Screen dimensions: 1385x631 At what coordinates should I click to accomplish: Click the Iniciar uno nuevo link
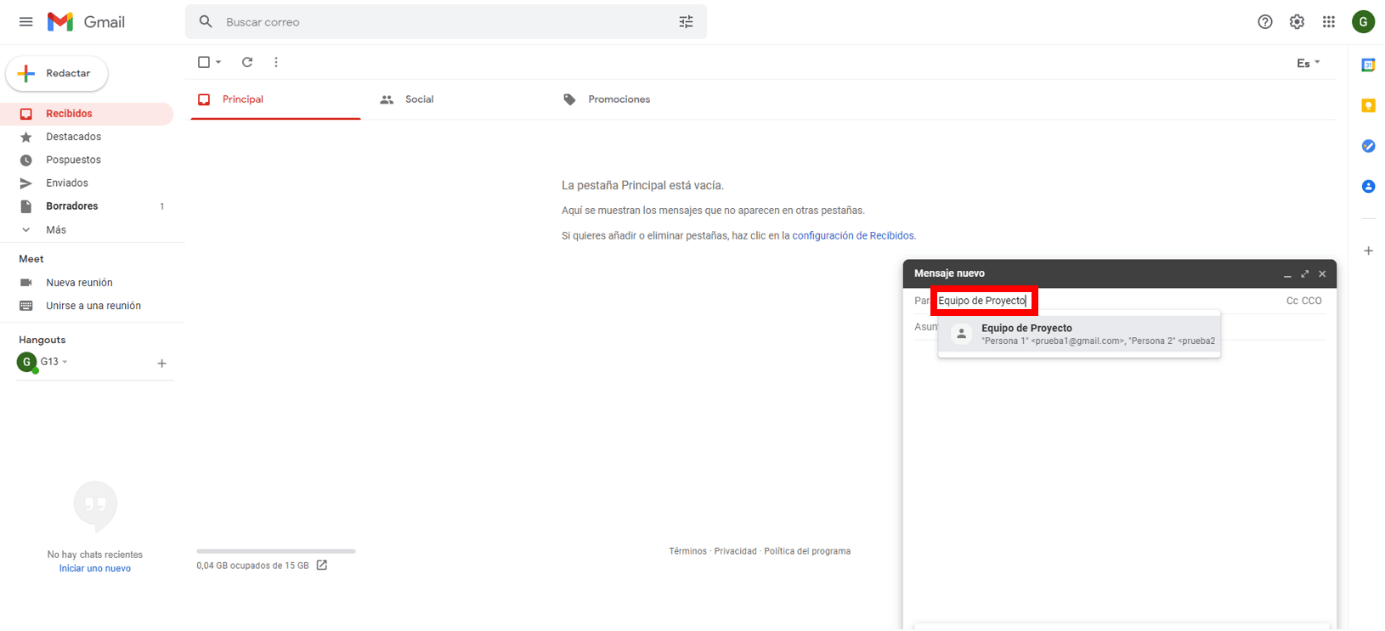pos(95,568)
